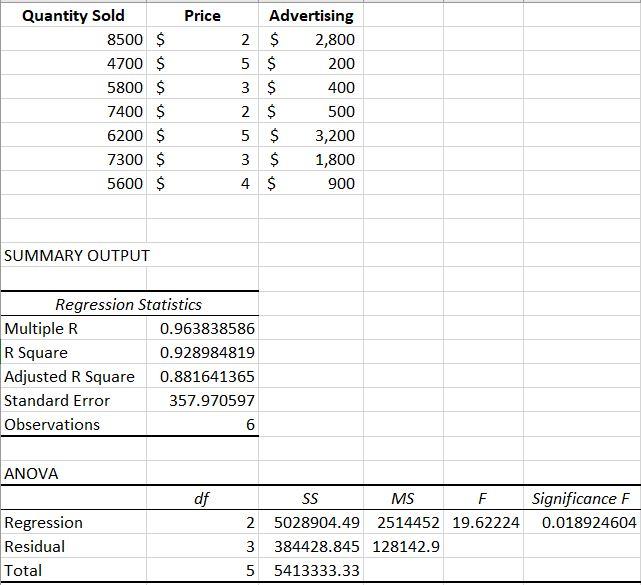
Task: Select the price cell in the 5600 row
Action: click(202, 183)
